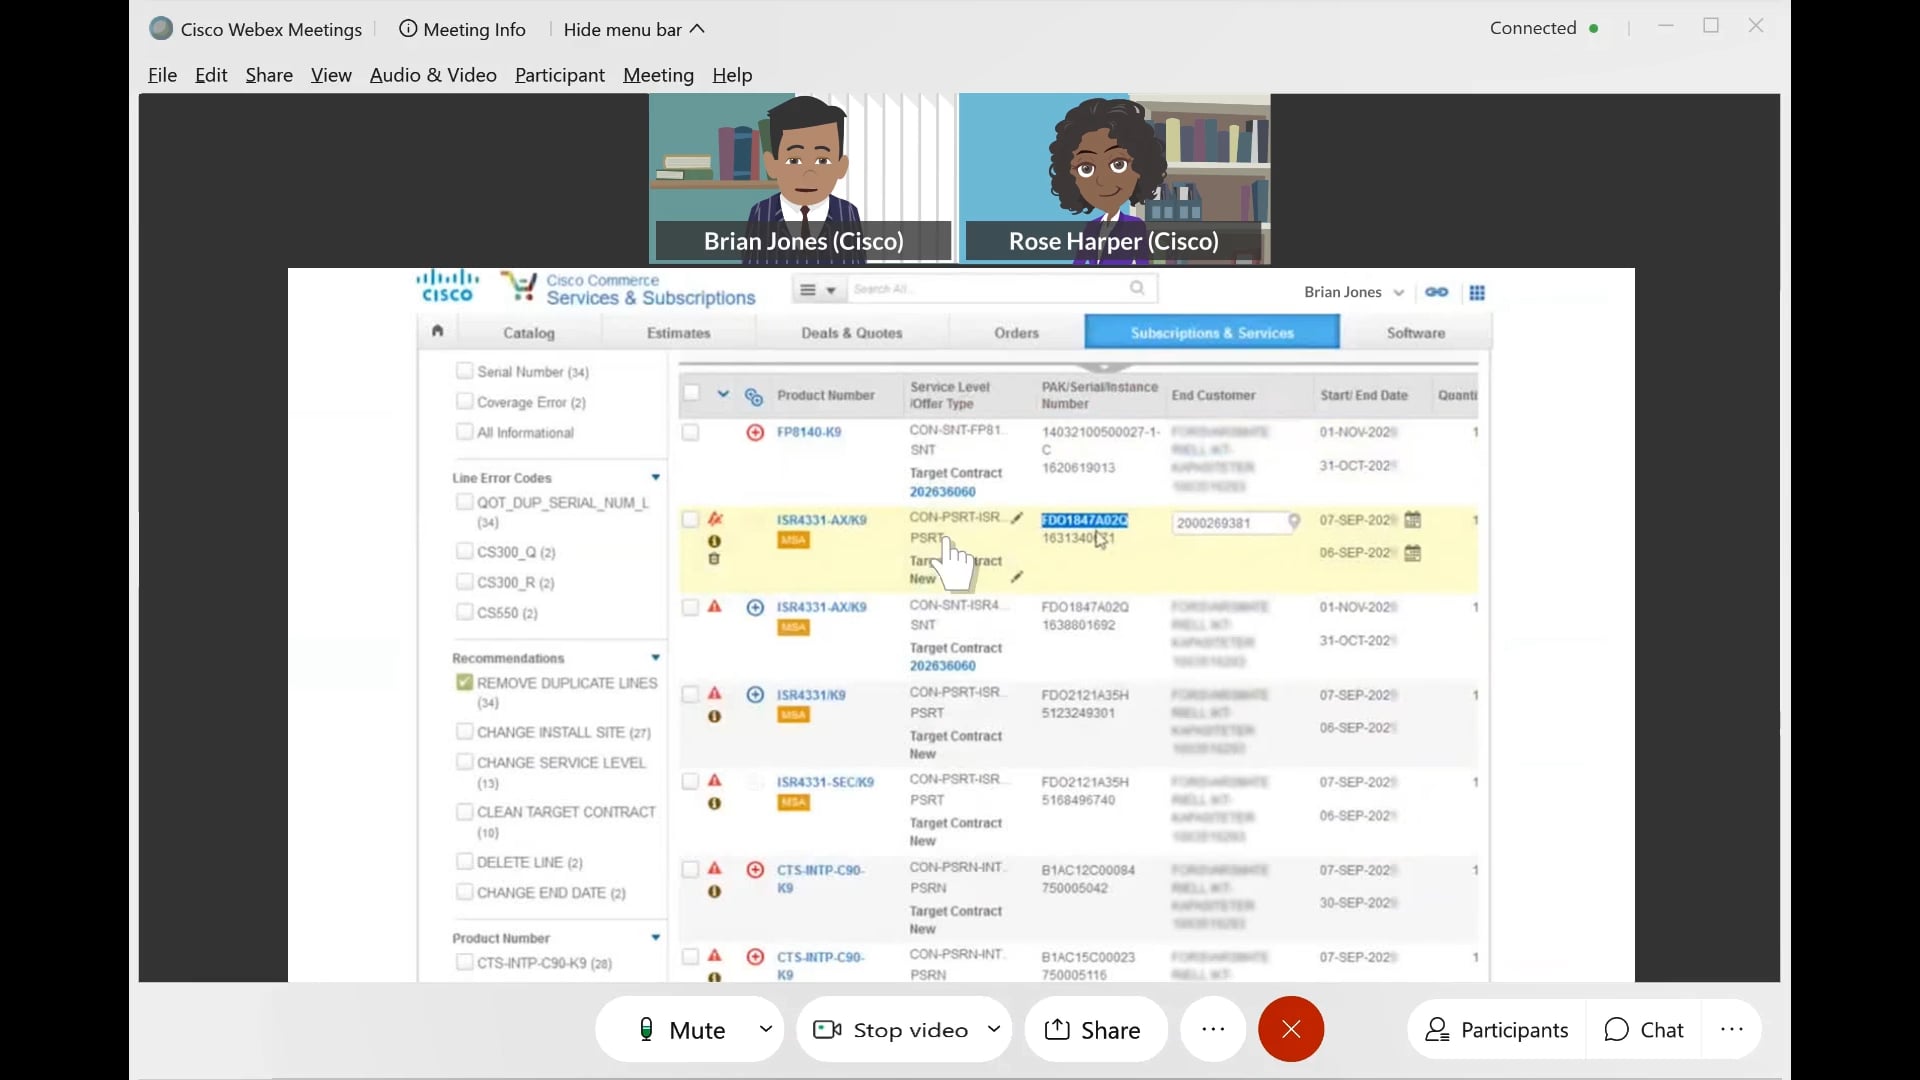Check the CS550 filter

point(464,612)
